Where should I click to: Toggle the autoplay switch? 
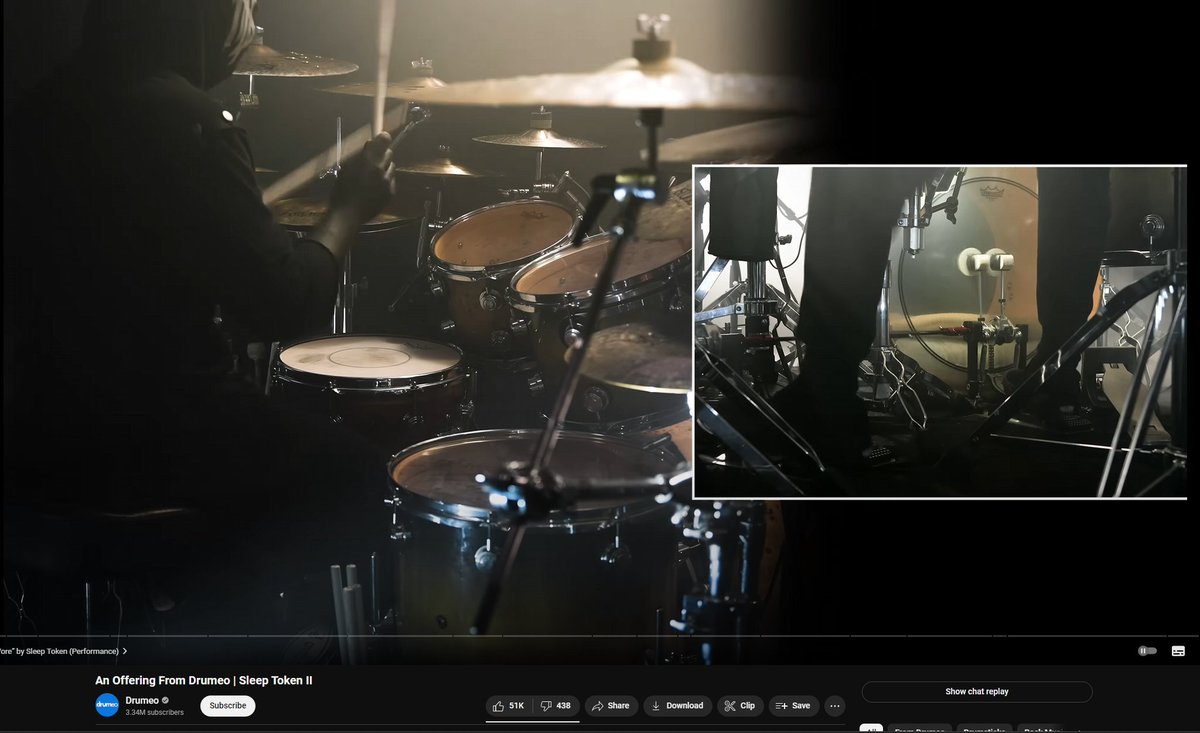click(1147, 651)
